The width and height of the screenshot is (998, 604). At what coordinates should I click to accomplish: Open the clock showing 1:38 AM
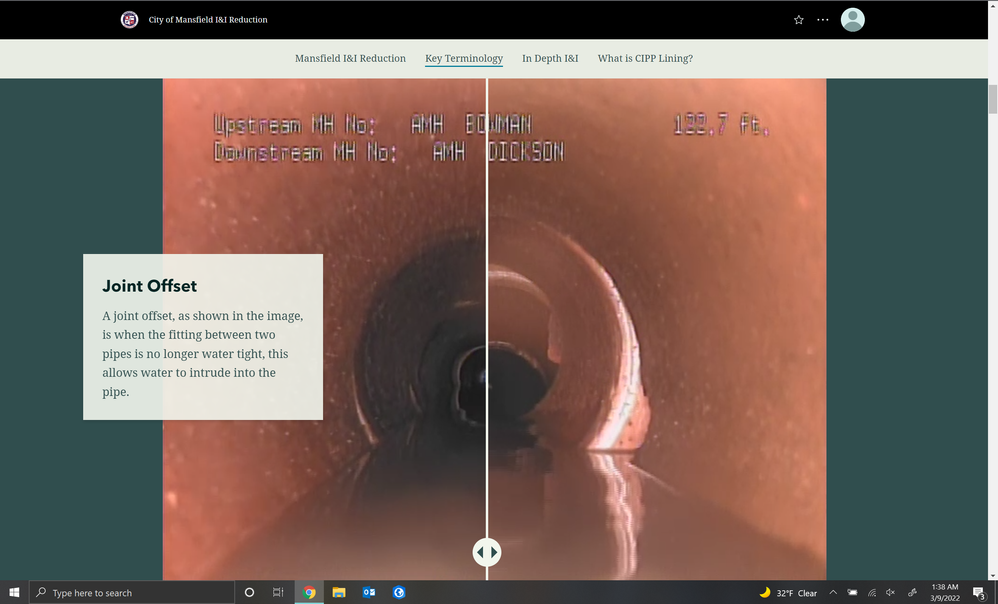point(945,593)
